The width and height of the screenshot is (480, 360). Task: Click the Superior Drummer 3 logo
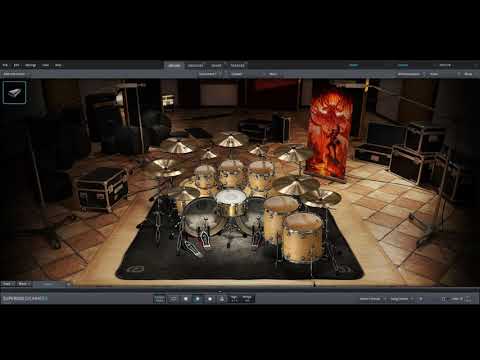(x=25, y=299)
